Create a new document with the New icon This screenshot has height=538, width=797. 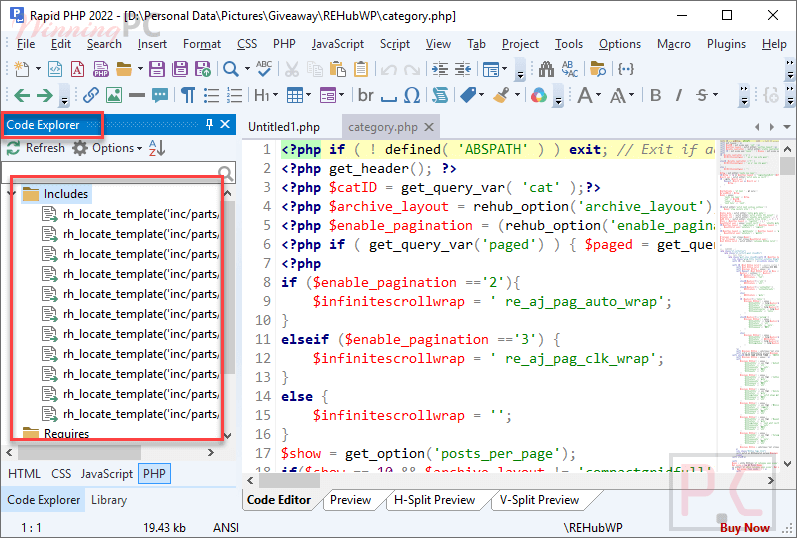tap(21, 69)
